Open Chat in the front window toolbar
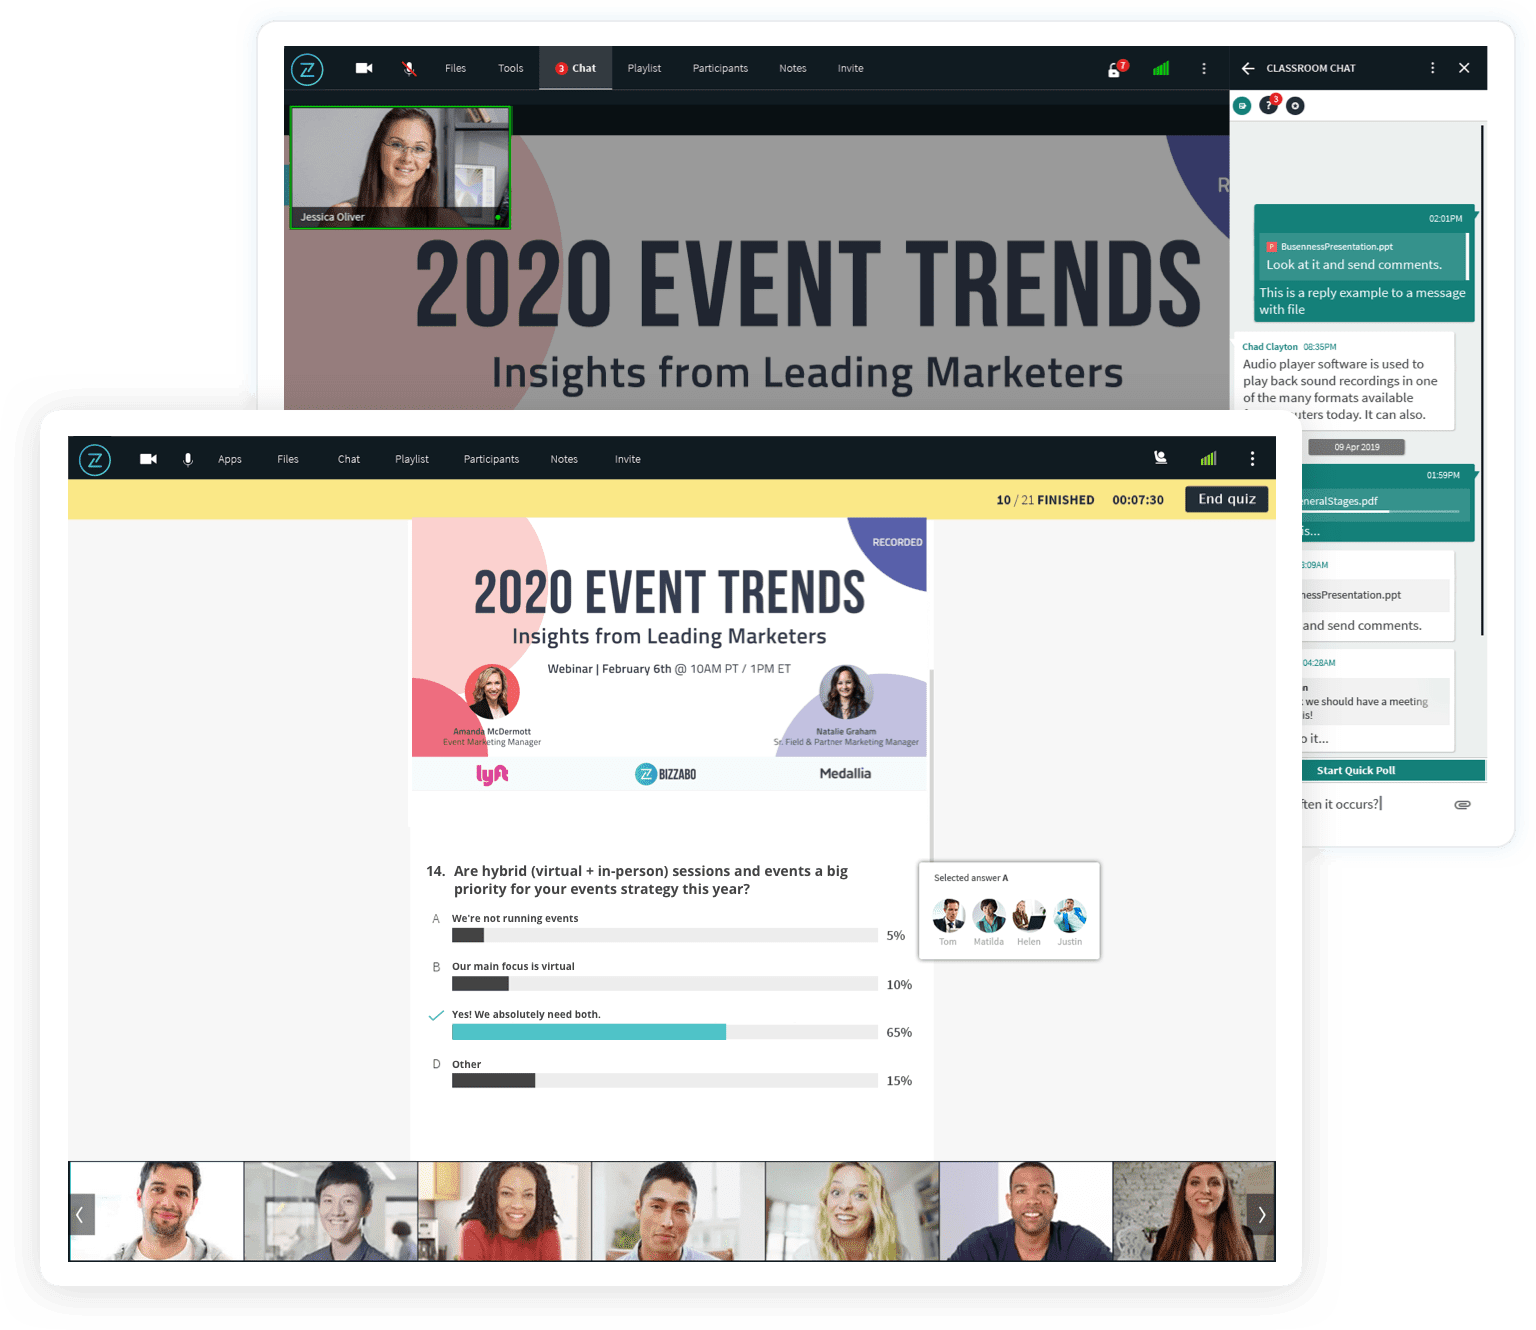The height and width of the screenshot is (1330, 1536). click(349, 459)
